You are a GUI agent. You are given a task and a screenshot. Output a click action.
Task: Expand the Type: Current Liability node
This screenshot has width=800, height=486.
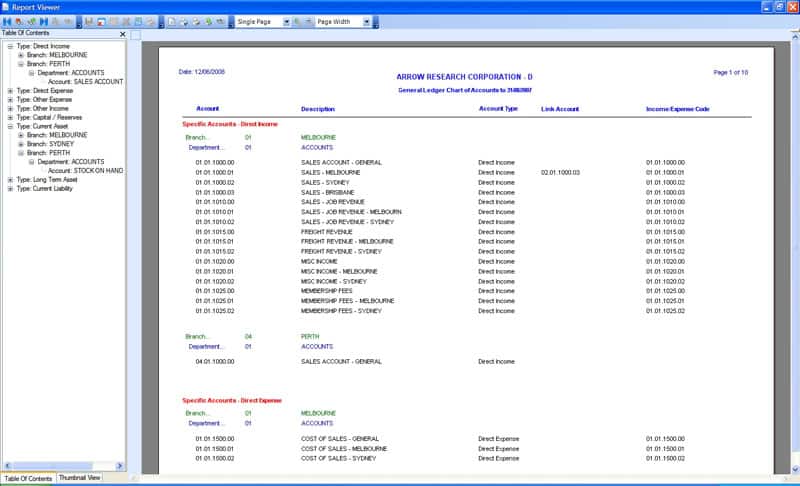point(10,189)
